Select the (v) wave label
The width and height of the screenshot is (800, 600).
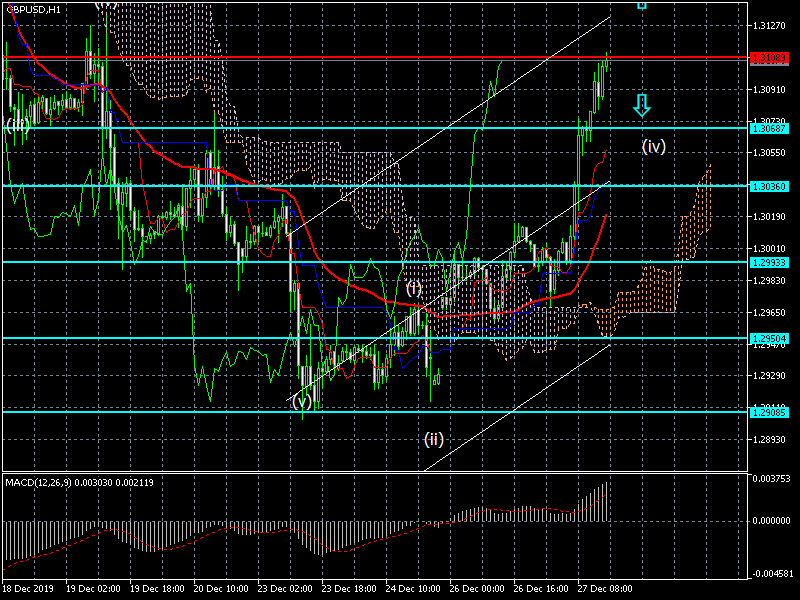click(302, 402)
